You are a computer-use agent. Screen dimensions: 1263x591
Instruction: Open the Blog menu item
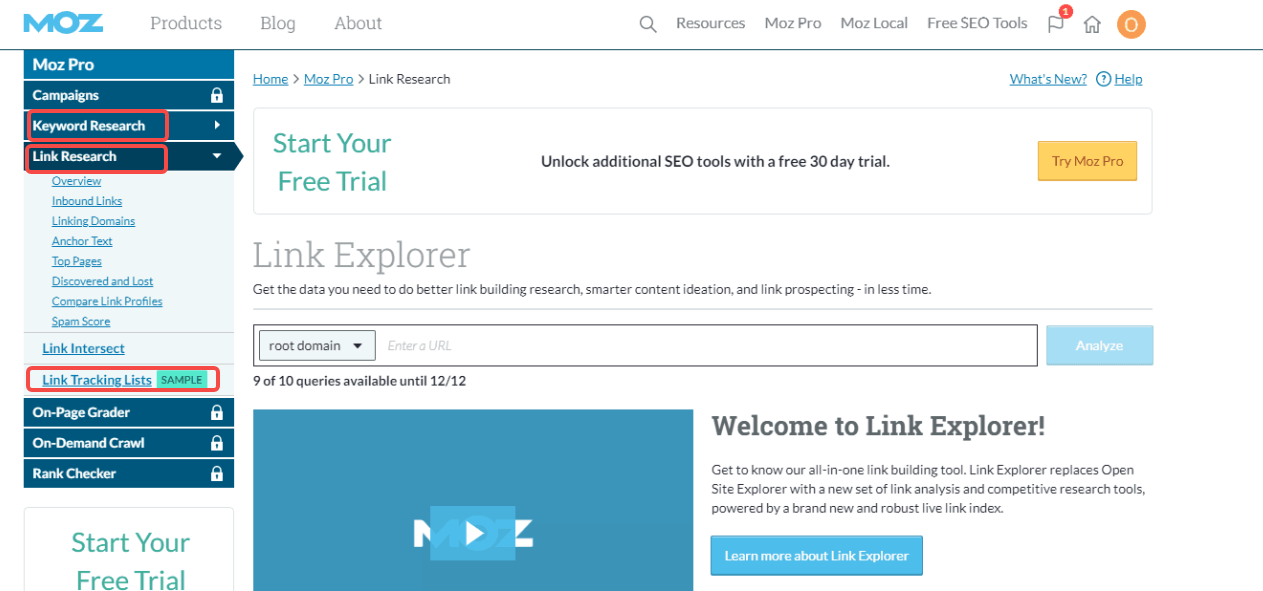pos(277,23)
